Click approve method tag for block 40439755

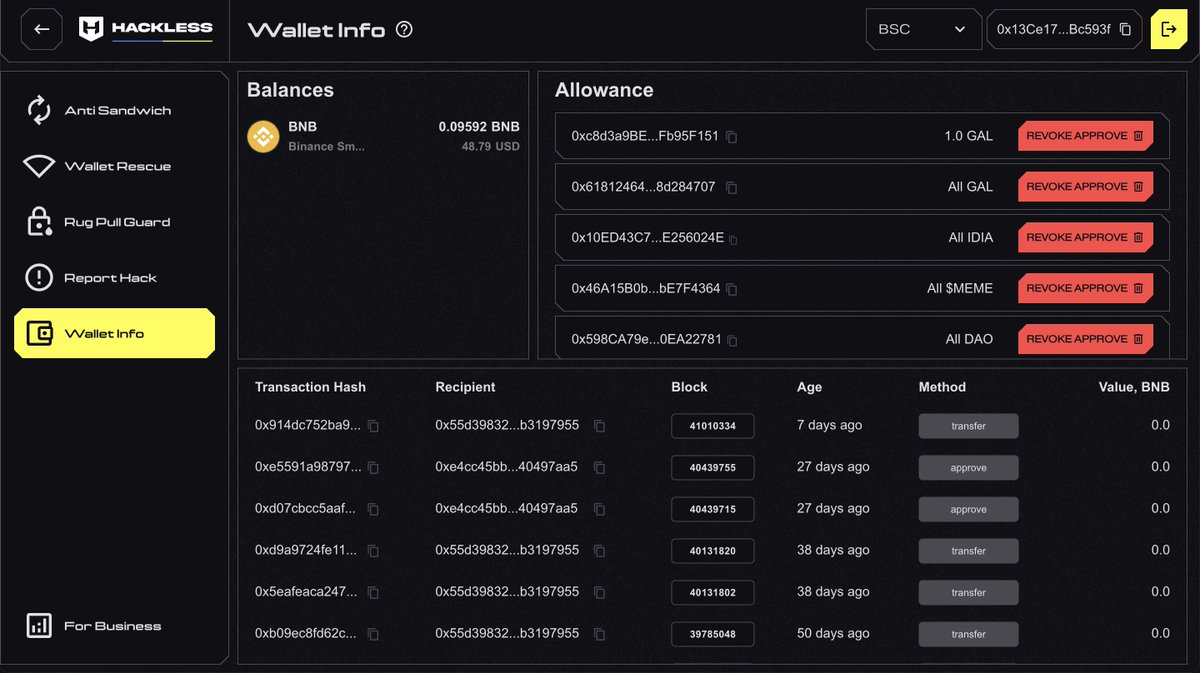(968, 467)
